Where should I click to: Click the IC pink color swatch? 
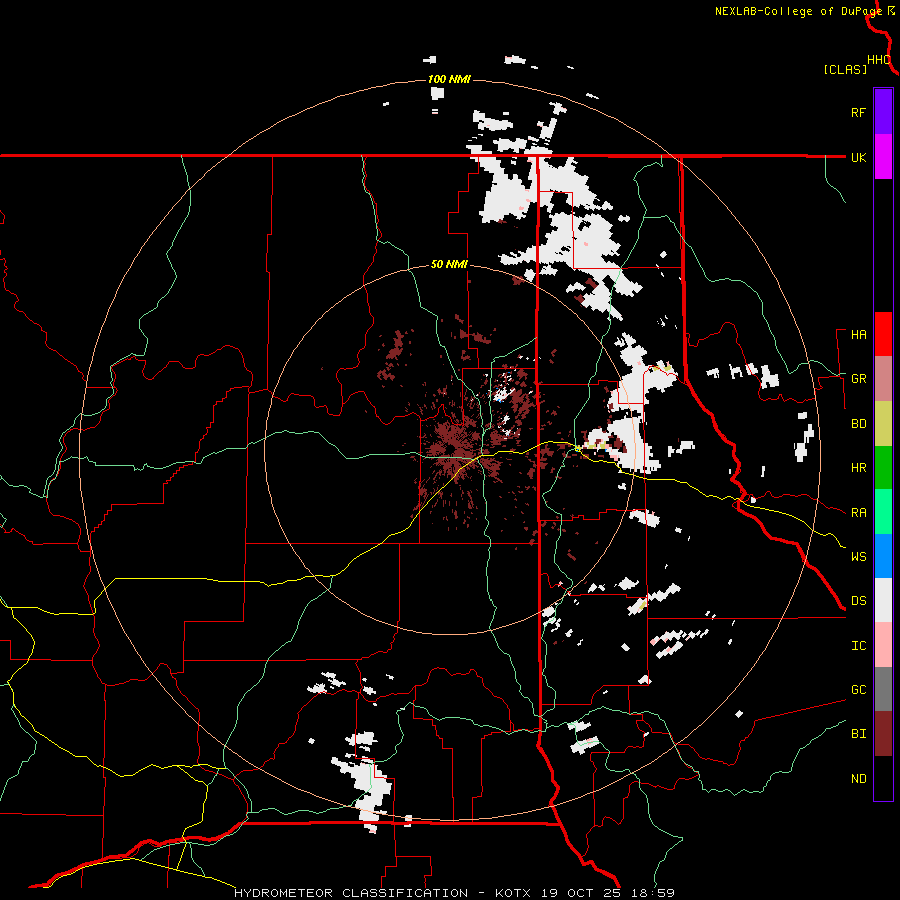tap(883, 645)
